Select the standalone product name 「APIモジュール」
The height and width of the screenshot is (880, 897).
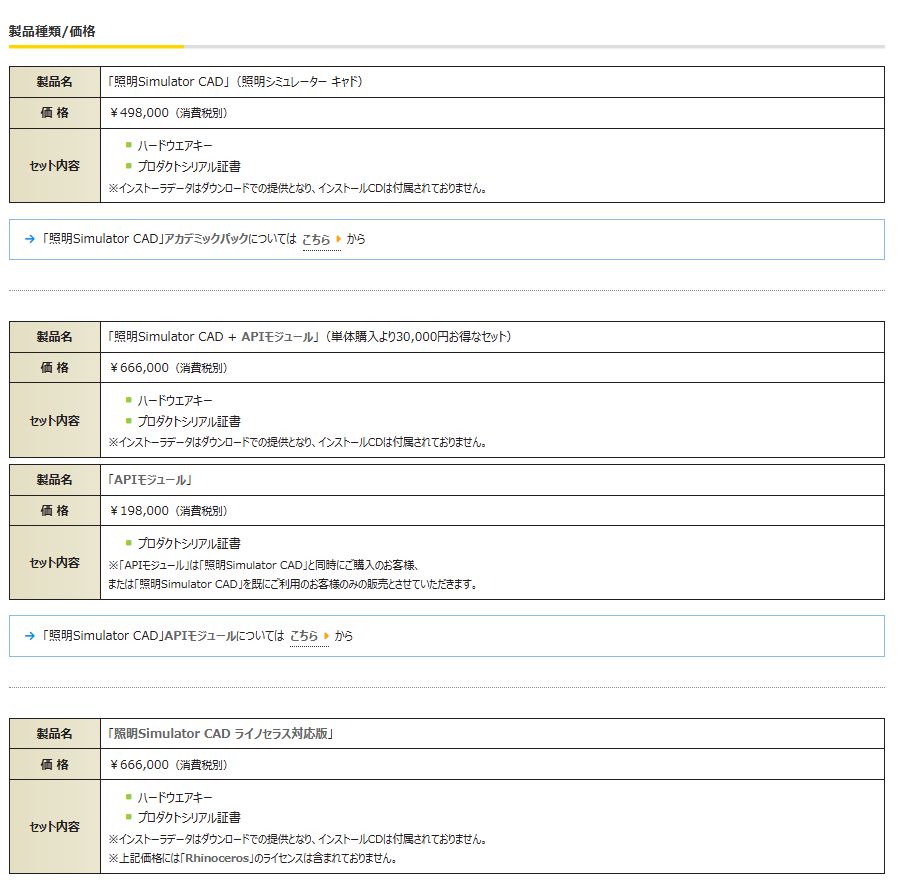point(149,480)
